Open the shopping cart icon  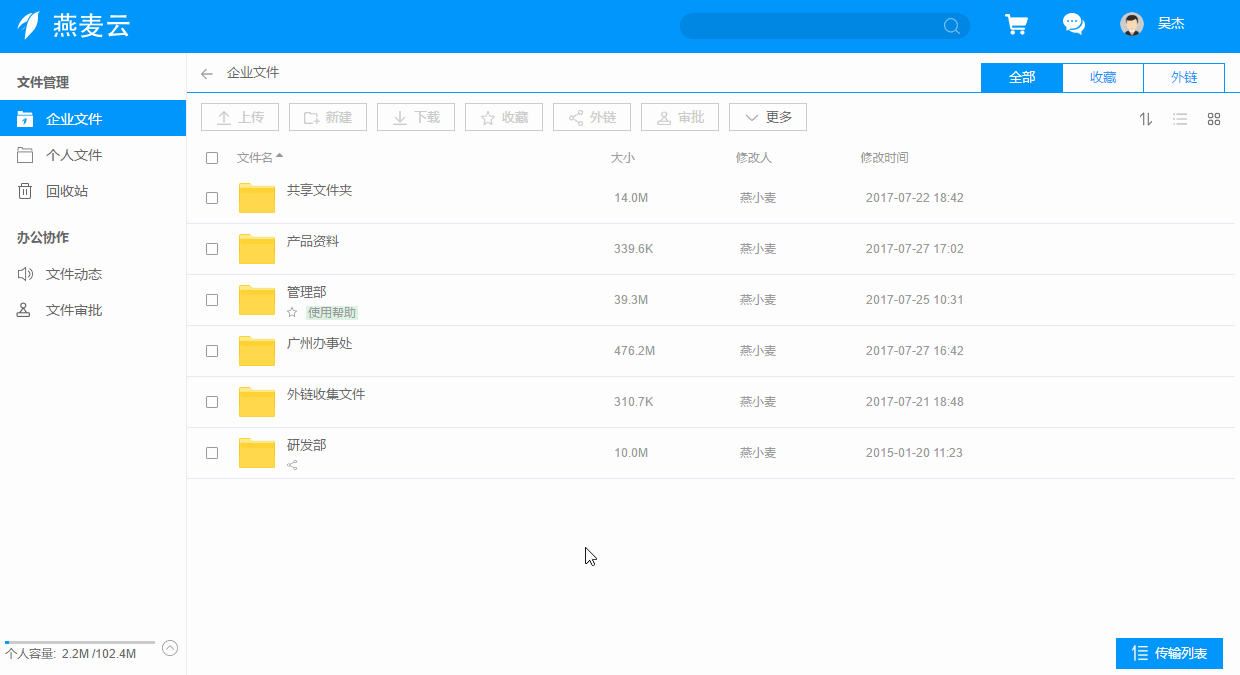click(1017, 22)
